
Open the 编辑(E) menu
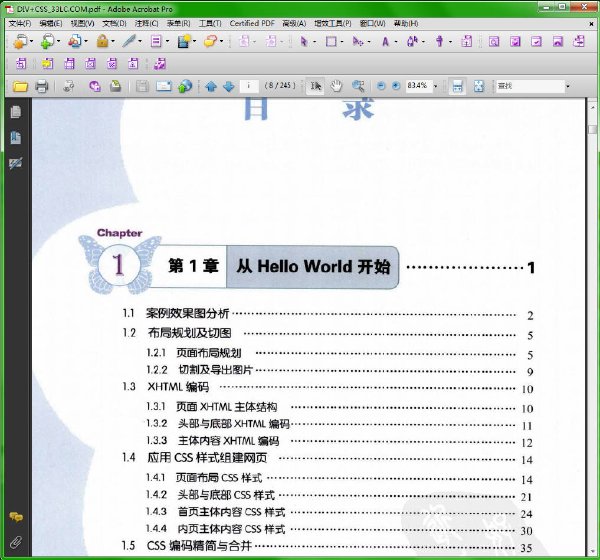[x=51, y=24]
